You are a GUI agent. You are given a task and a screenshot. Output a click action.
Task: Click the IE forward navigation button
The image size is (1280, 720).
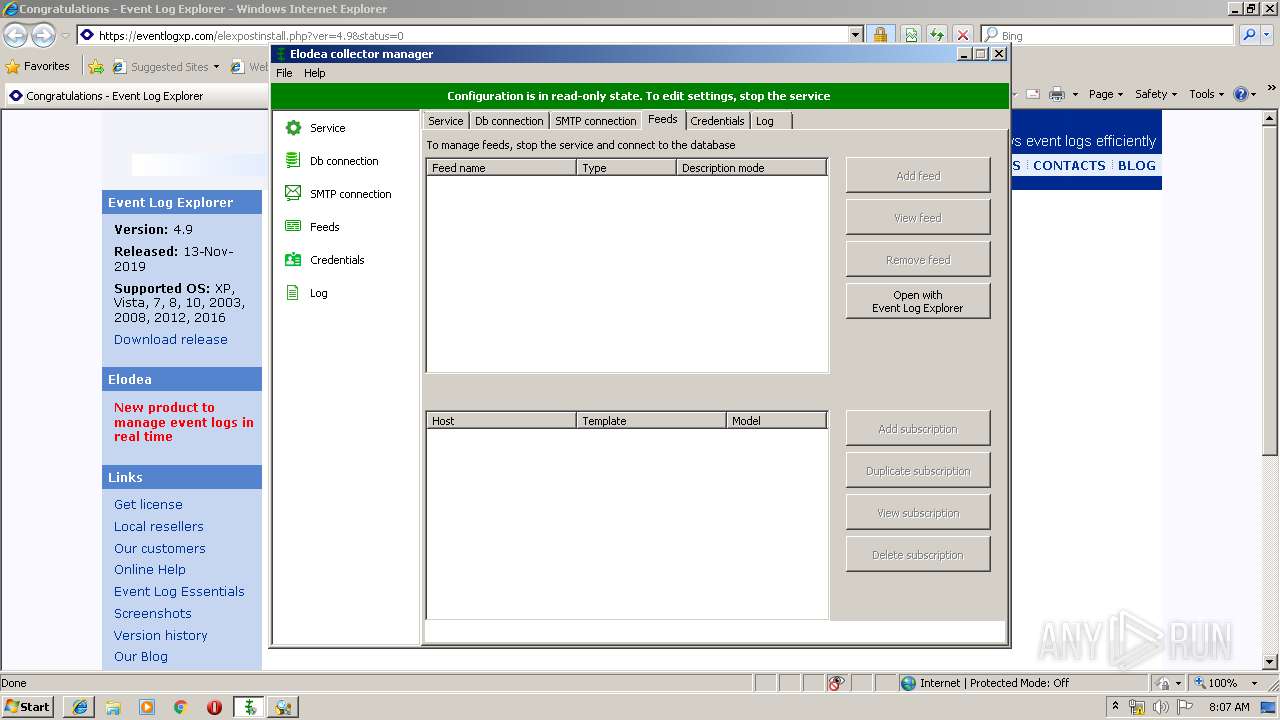pos(43,35)
